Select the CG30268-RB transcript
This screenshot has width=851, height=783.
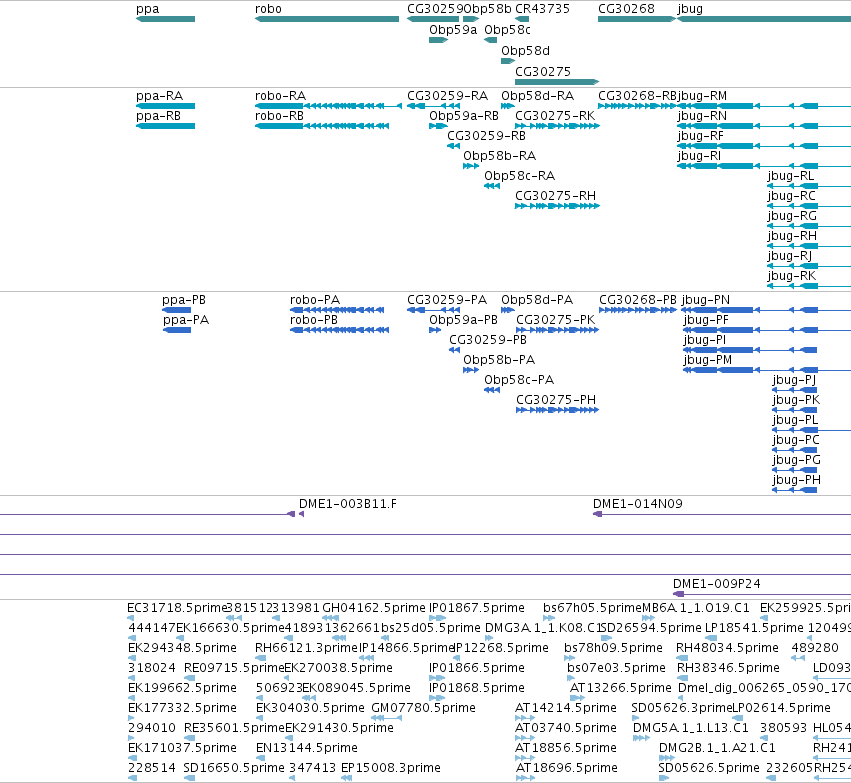tap(637, 106)
